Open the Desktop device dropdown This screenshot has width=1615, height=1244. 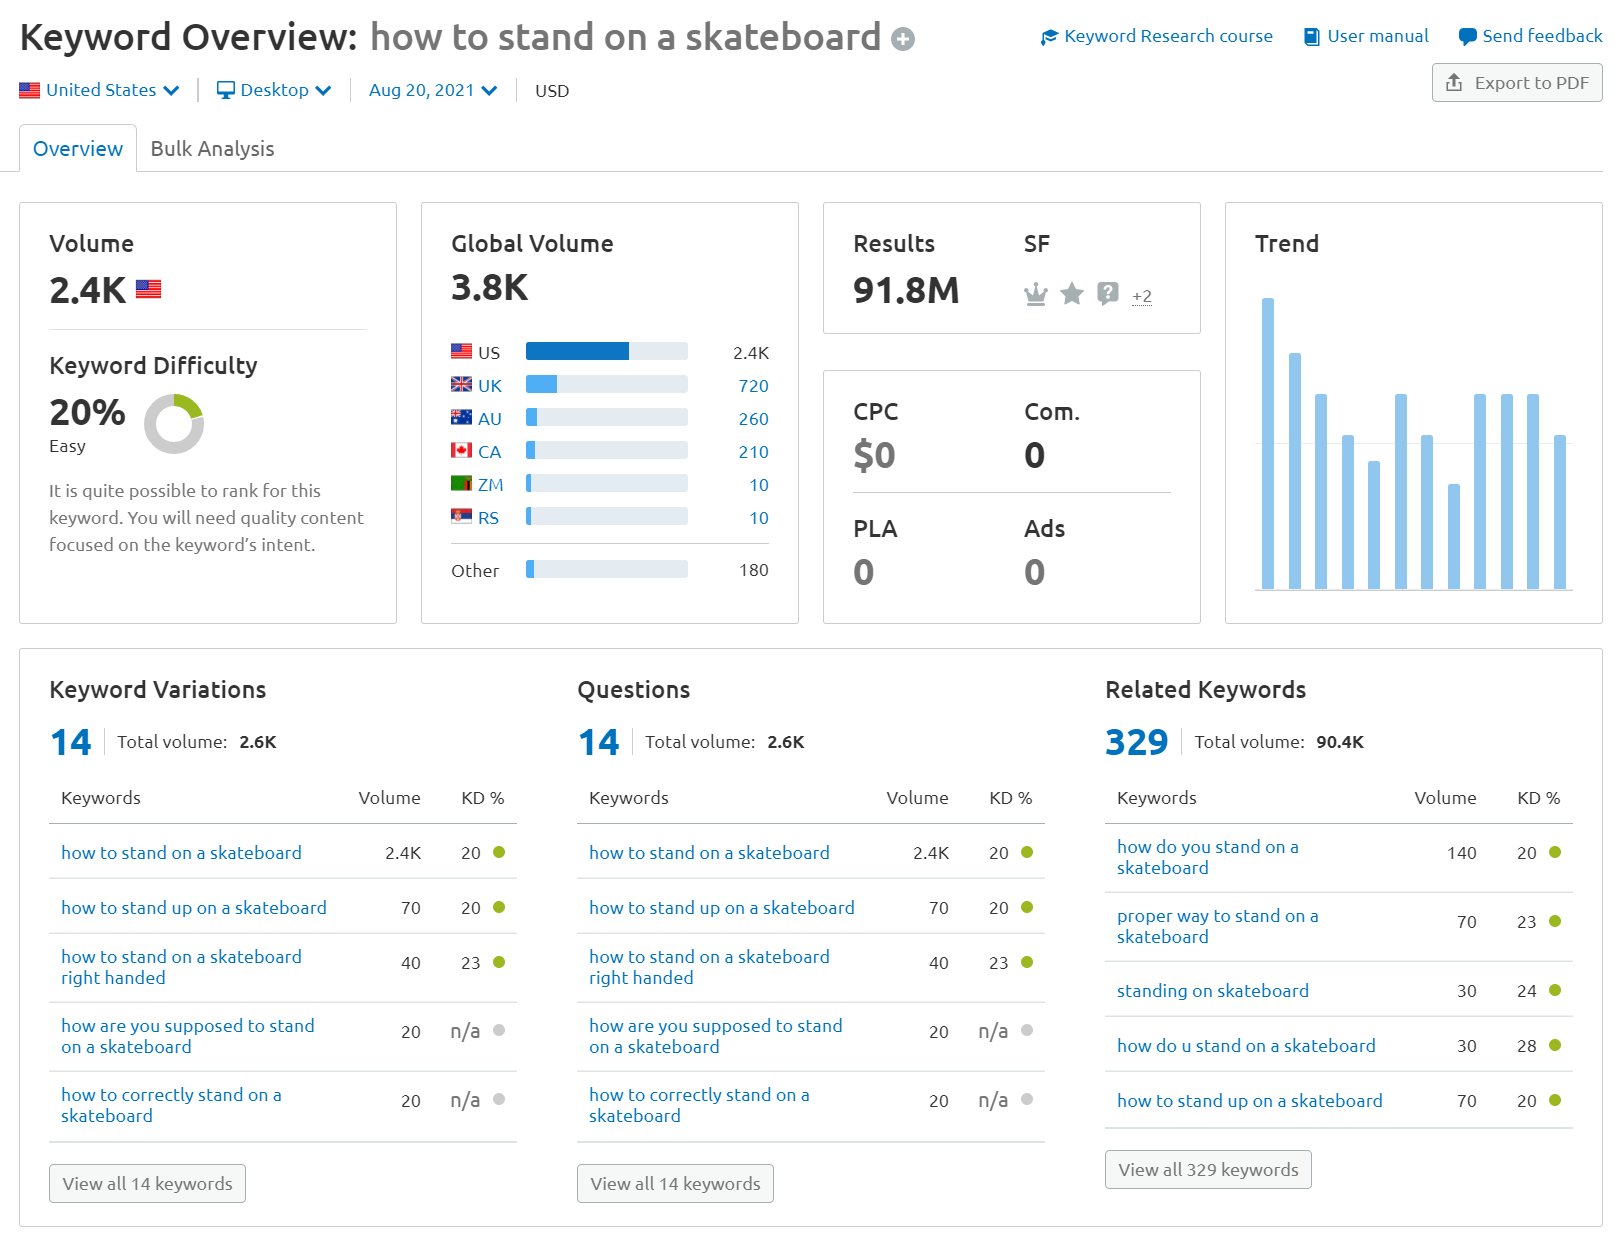[x=274, y=90]
